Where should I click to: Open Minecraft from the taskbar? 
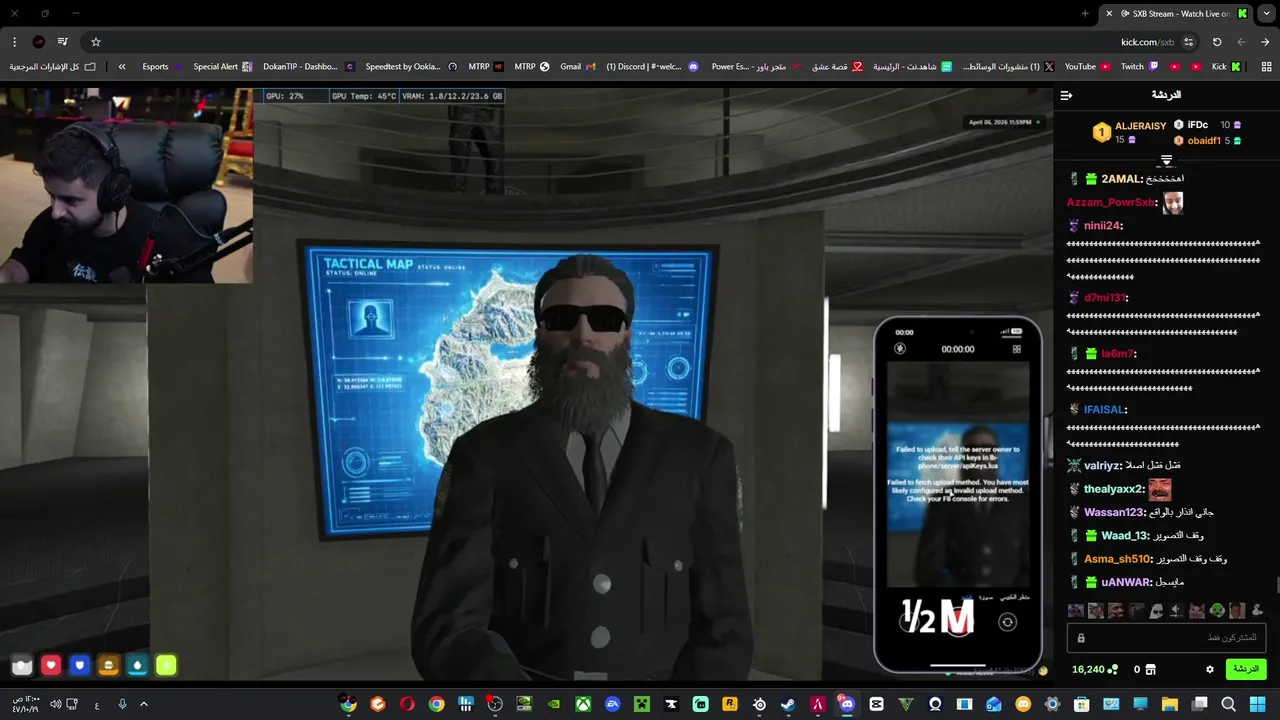coord(641,704)
